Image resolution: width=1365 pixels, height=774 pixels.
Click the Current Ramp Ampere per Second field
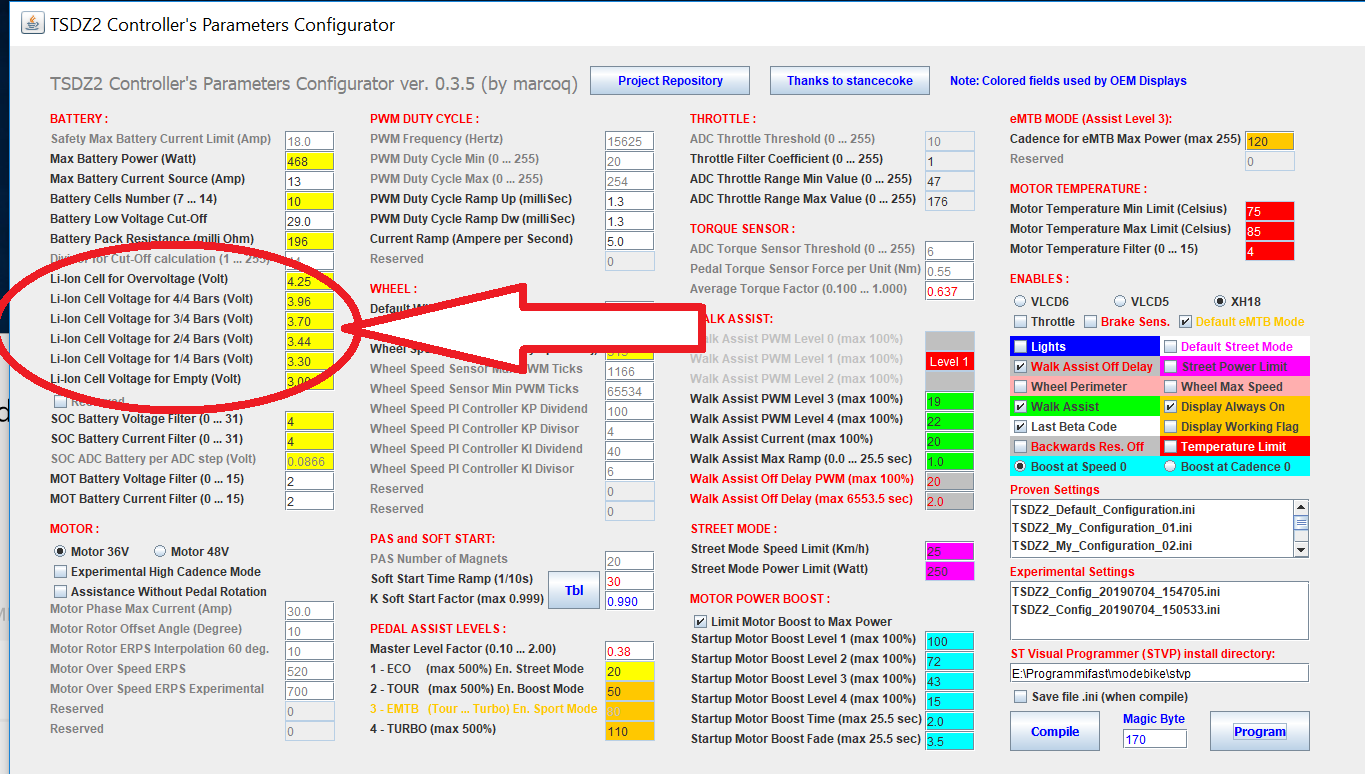629,241
